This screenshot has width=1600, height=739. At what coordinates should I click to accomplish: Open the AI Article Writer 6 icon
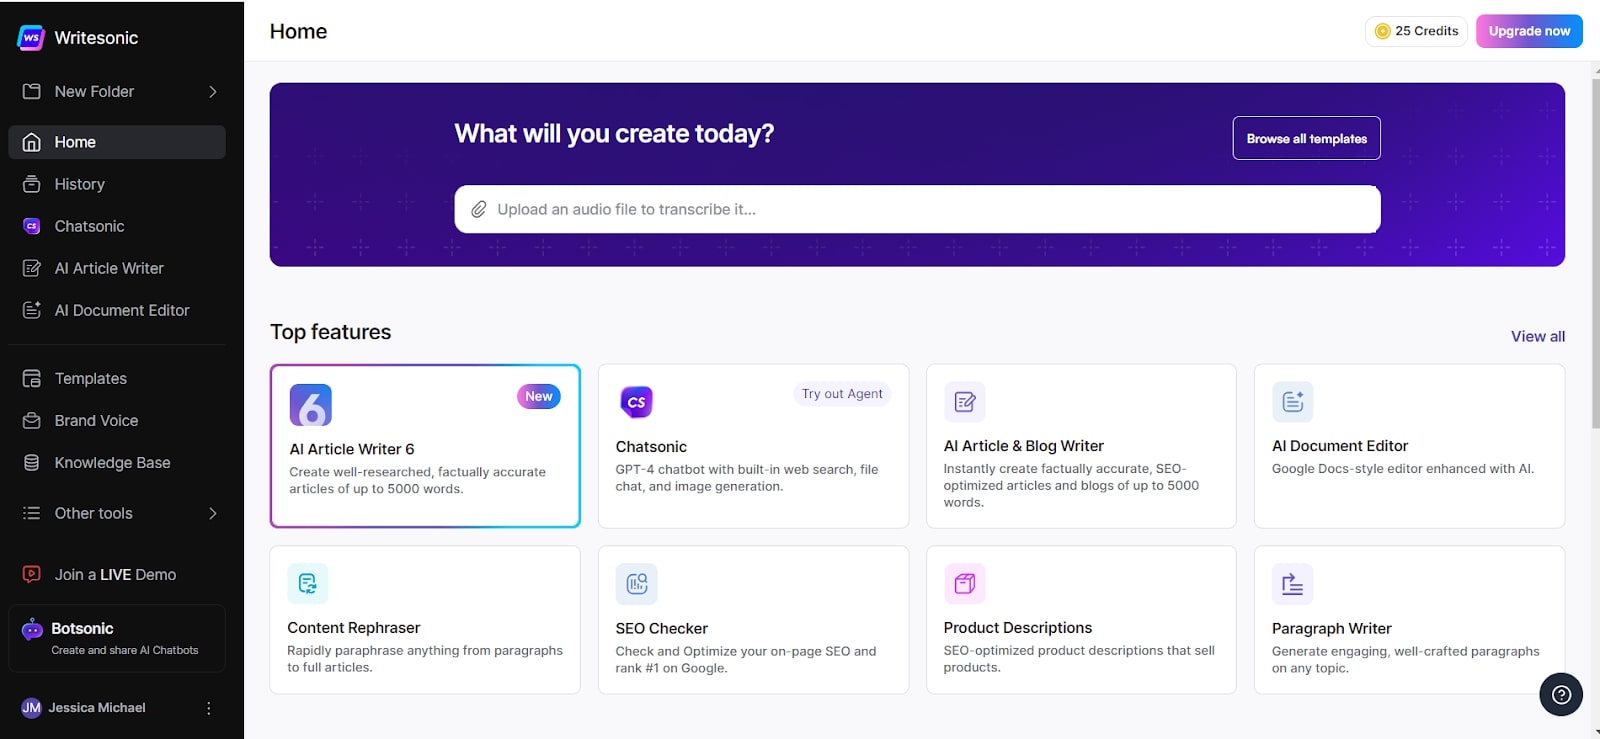[x=310, y=405]
